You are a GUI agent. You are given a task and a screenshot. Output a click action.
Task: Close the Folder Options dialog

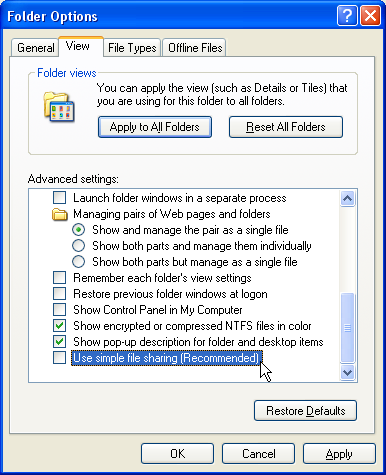click(x=370, y=15)
